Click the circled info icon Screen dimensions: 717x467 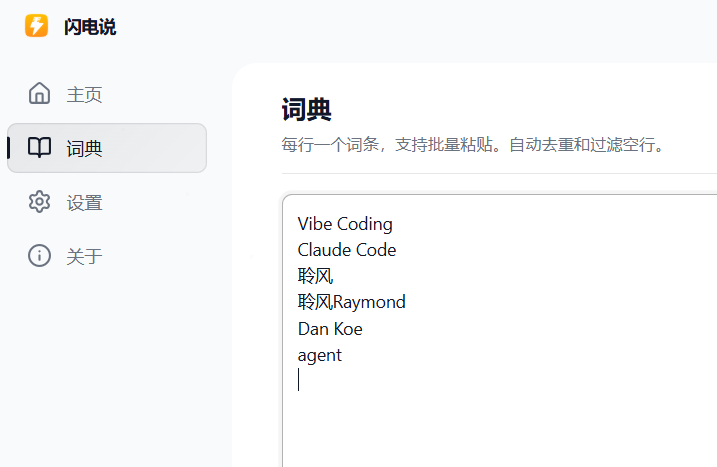[x=40, y=256]
